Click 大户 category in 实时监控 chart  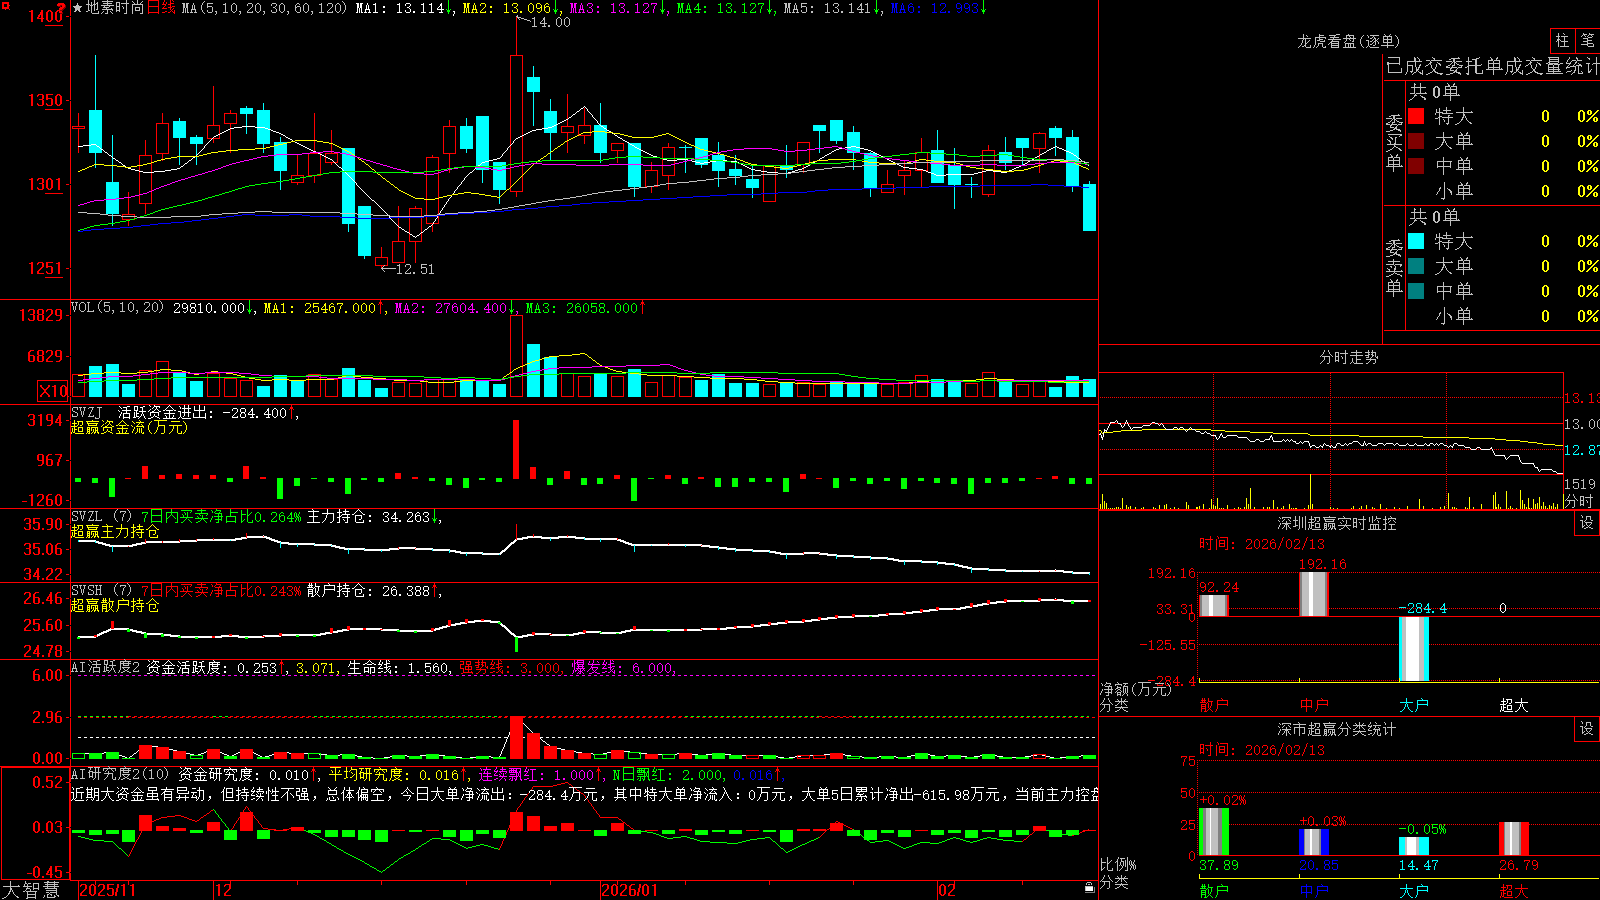click(1414, 705)
